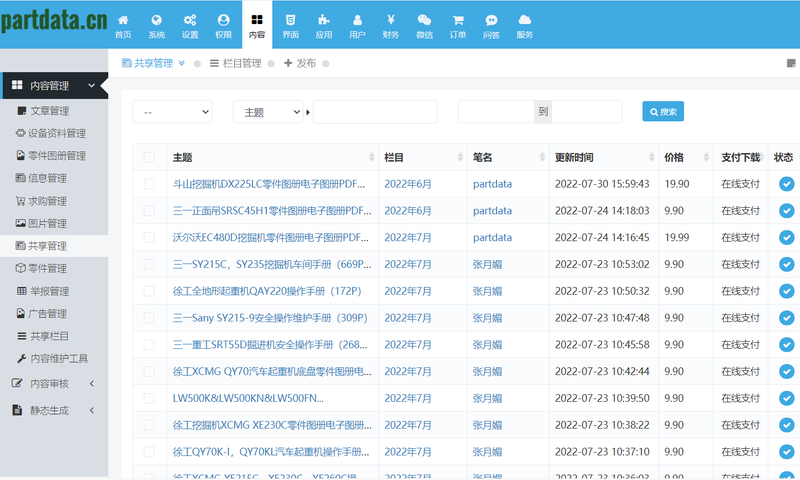Open 2022年6月 column link in 斗山挖掘机 row
Image resolution: width=800 pixels, height=480 pixels.
click(408, 184)
